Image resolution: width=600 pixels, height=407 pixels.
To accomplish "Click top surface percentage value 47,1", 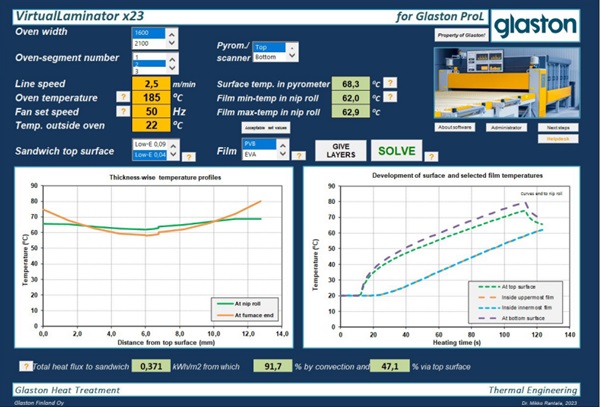I will coord(390,366).
